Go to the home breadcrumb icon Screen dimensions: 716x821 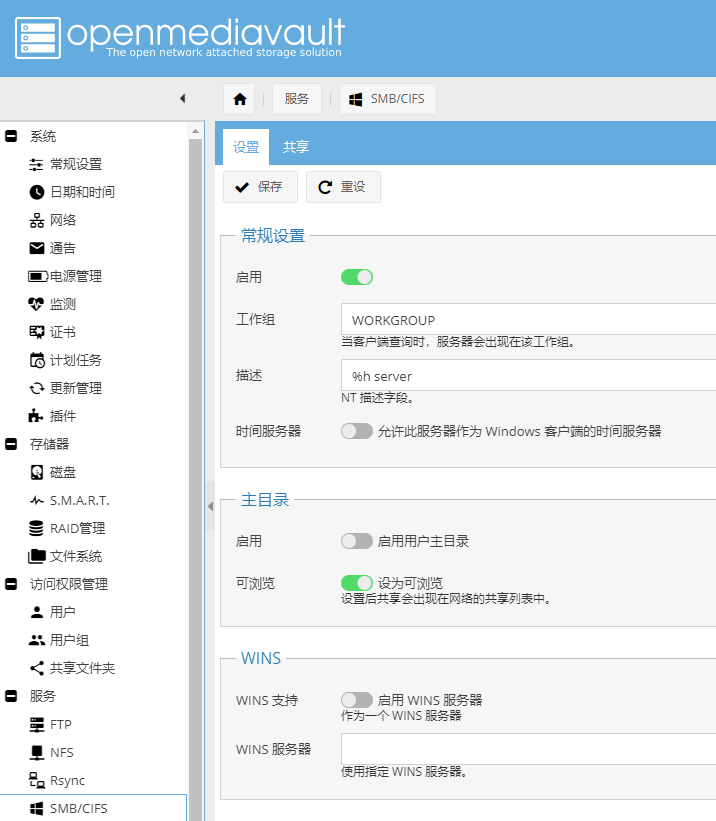coord(240,99)
